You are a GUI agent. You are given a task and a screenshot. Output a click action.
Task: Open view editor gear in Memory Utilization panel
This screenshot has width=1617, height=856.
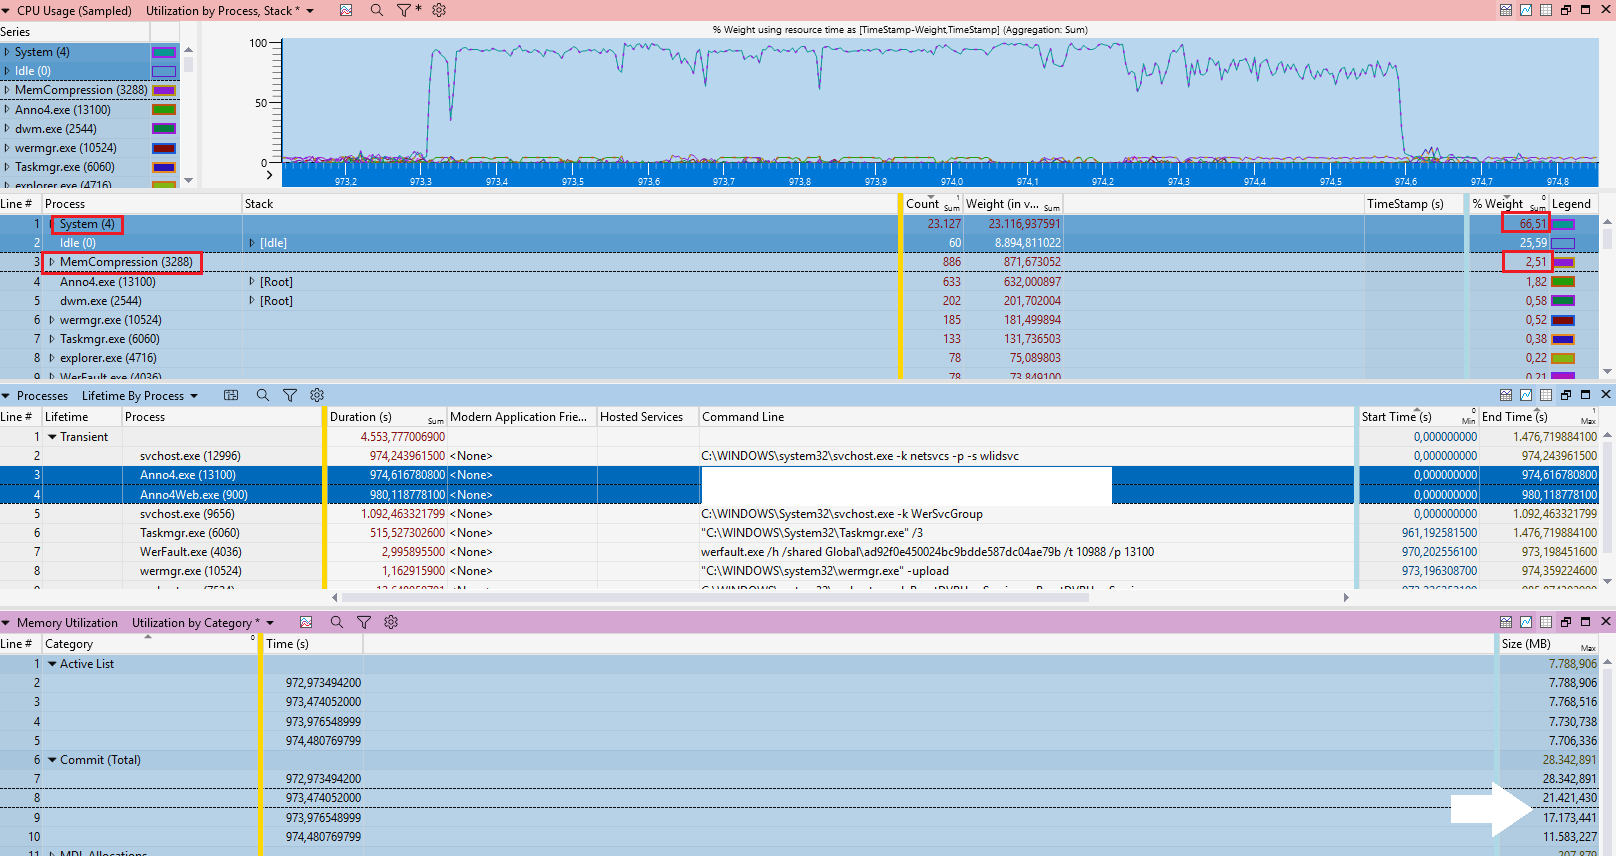tap(391, 622)
